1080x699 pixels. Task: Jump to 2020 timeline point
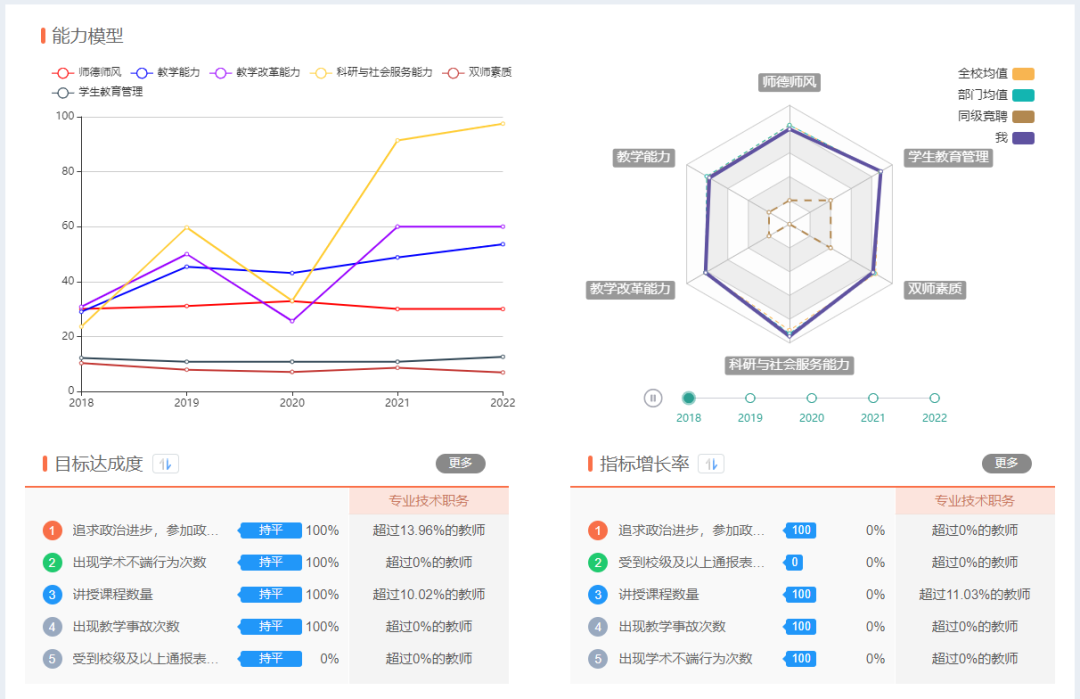point(812,398)
